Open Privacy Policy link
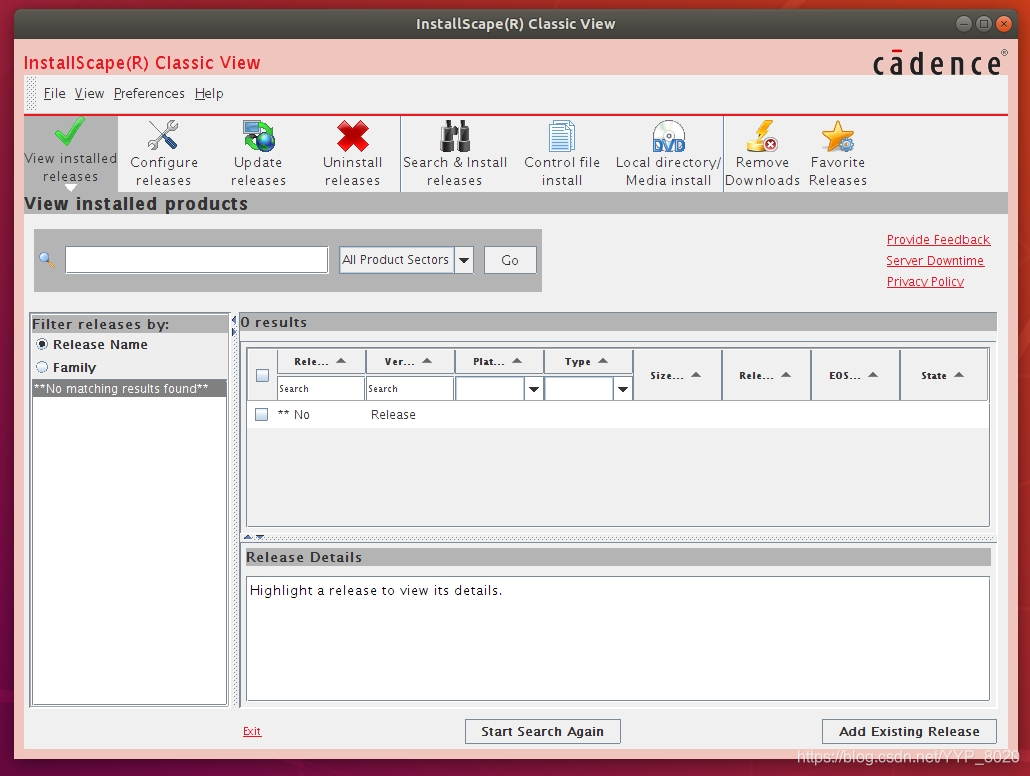1030x776 pixels. pos(925,281)
